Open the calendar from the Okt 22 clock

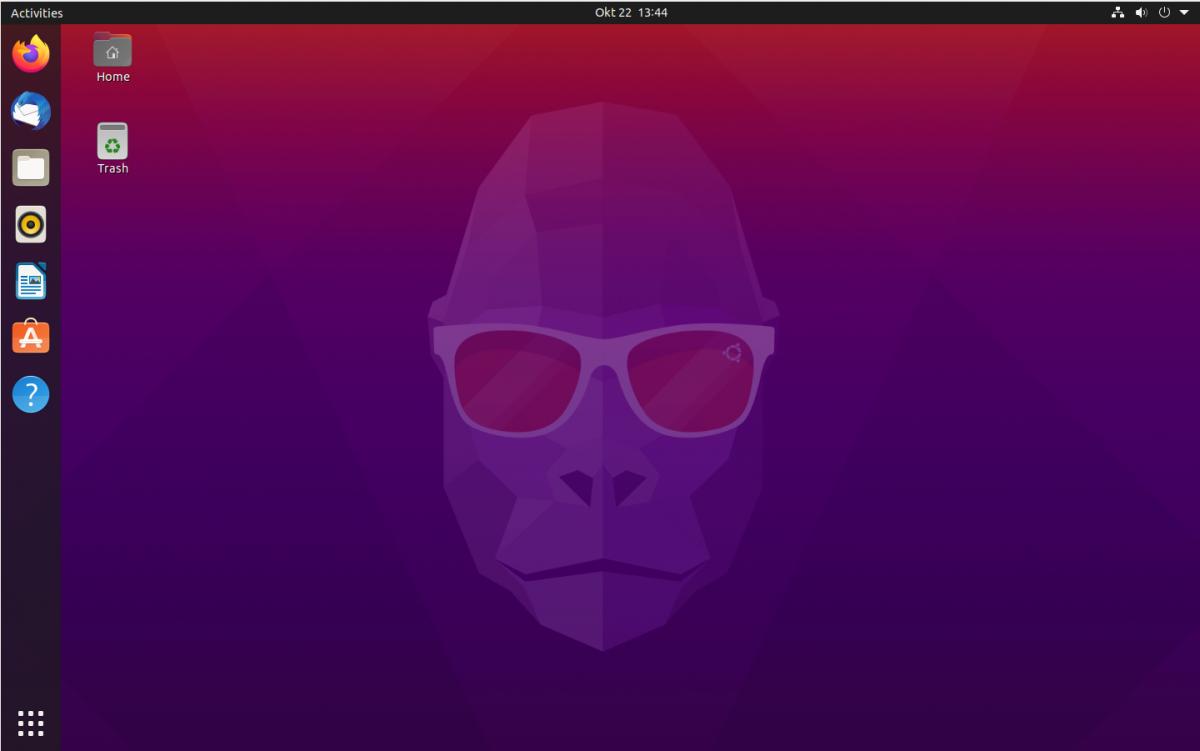(x=631, y=13)
